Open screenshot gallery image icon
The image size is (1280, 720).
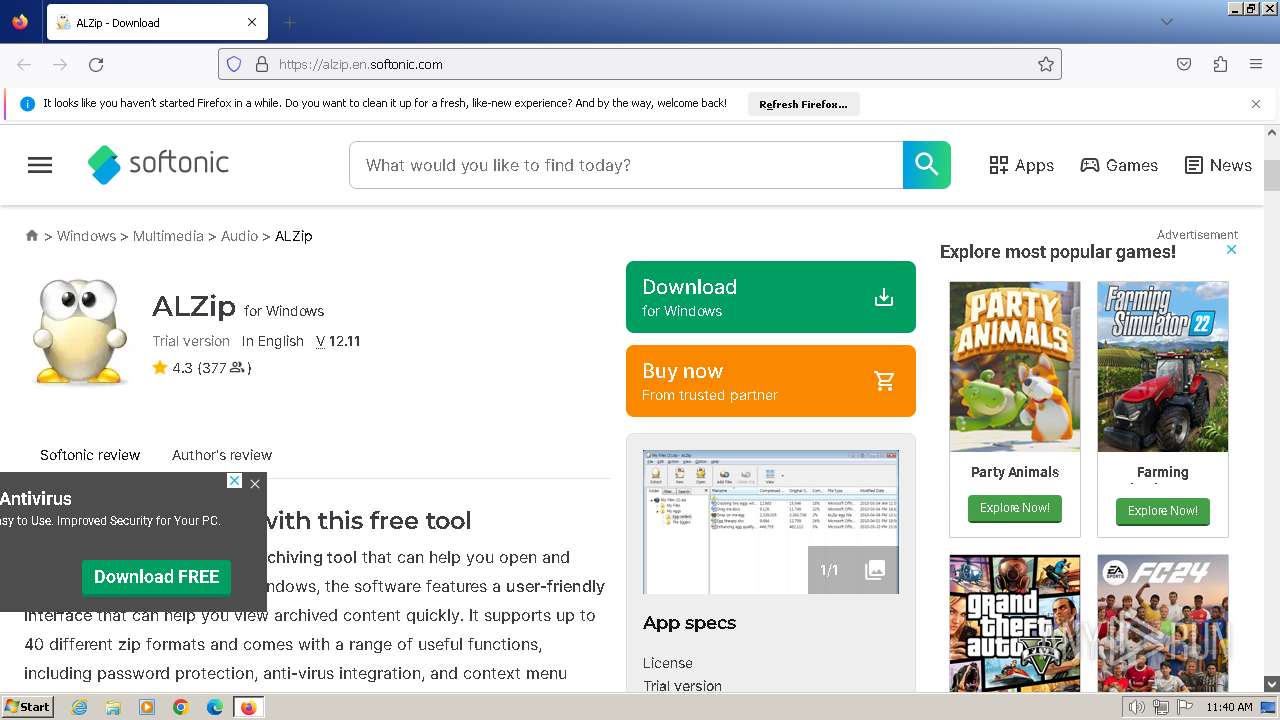875,570
